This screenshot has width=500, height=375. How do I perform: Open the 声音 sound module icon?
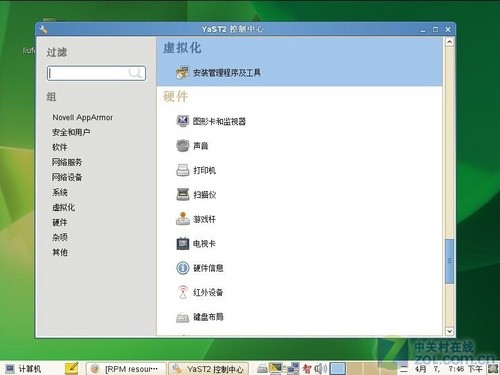[182, 145]
